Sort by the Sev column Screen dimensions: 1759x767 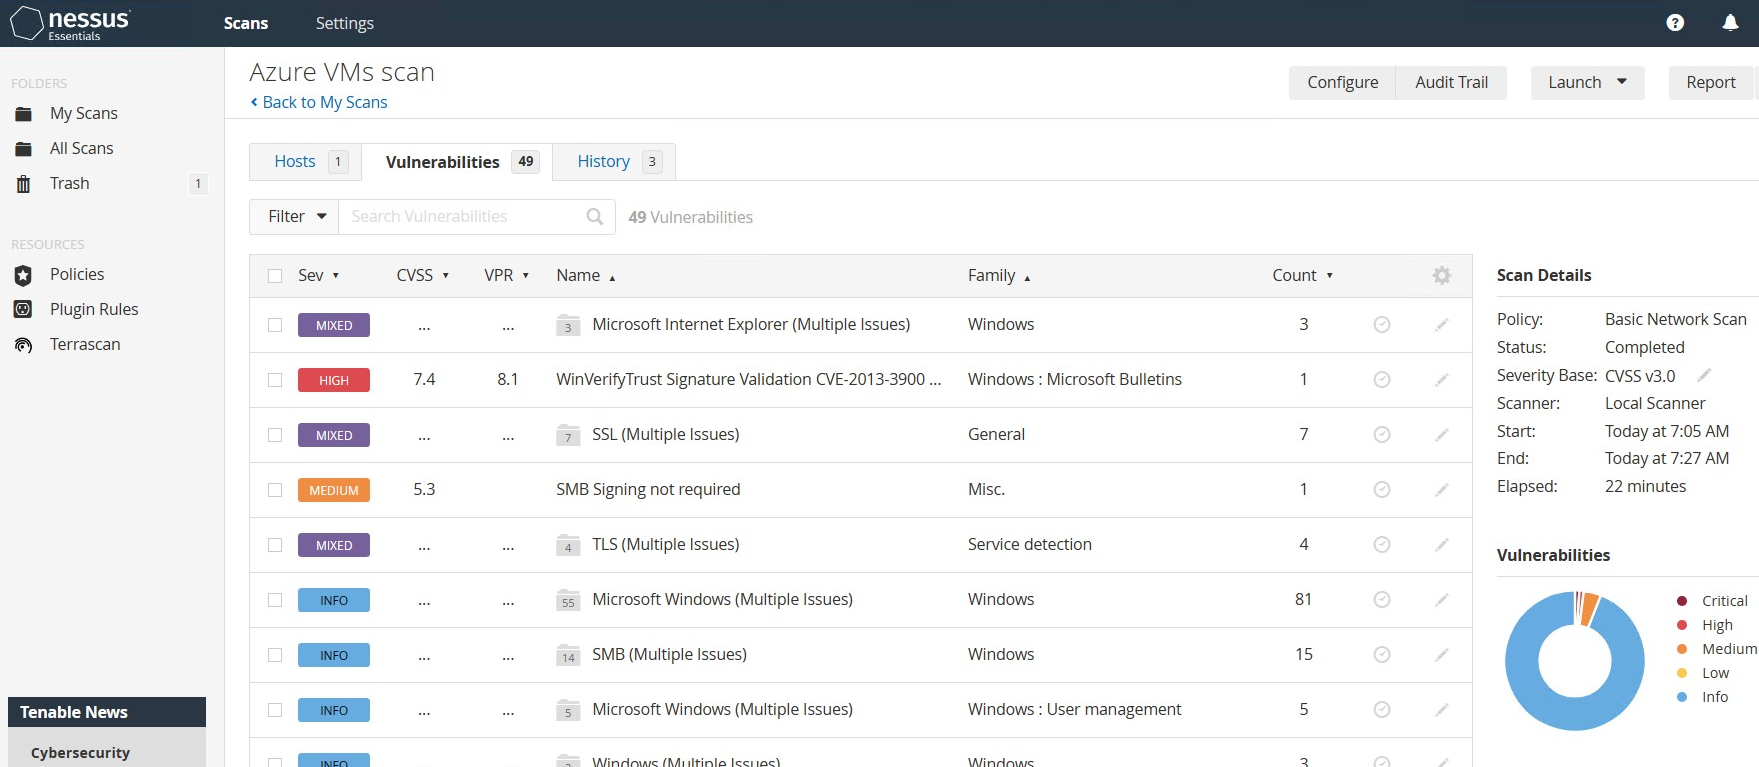point(318,275)
